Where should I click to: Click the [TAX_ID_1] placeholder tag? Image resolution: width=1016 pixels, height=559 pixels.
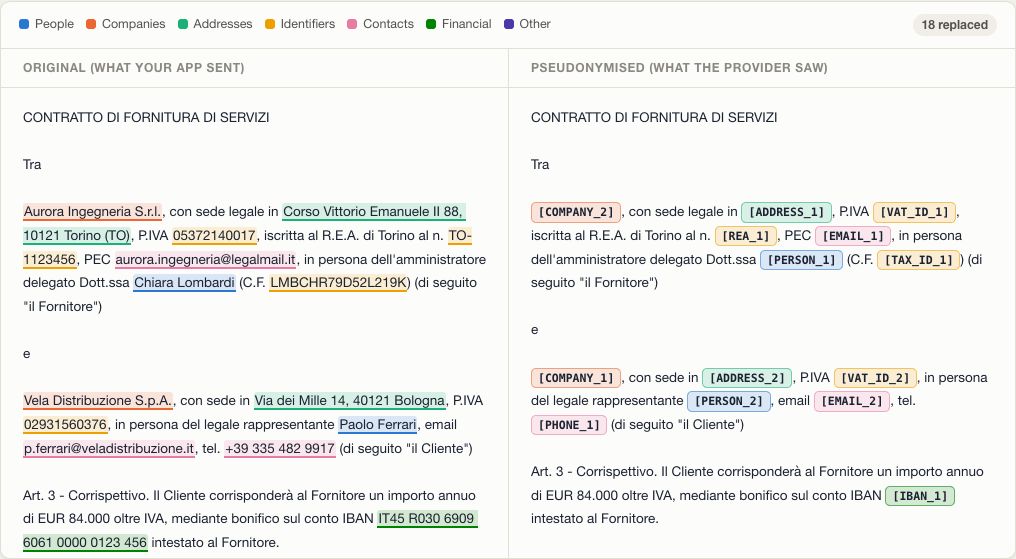(918, 260)
